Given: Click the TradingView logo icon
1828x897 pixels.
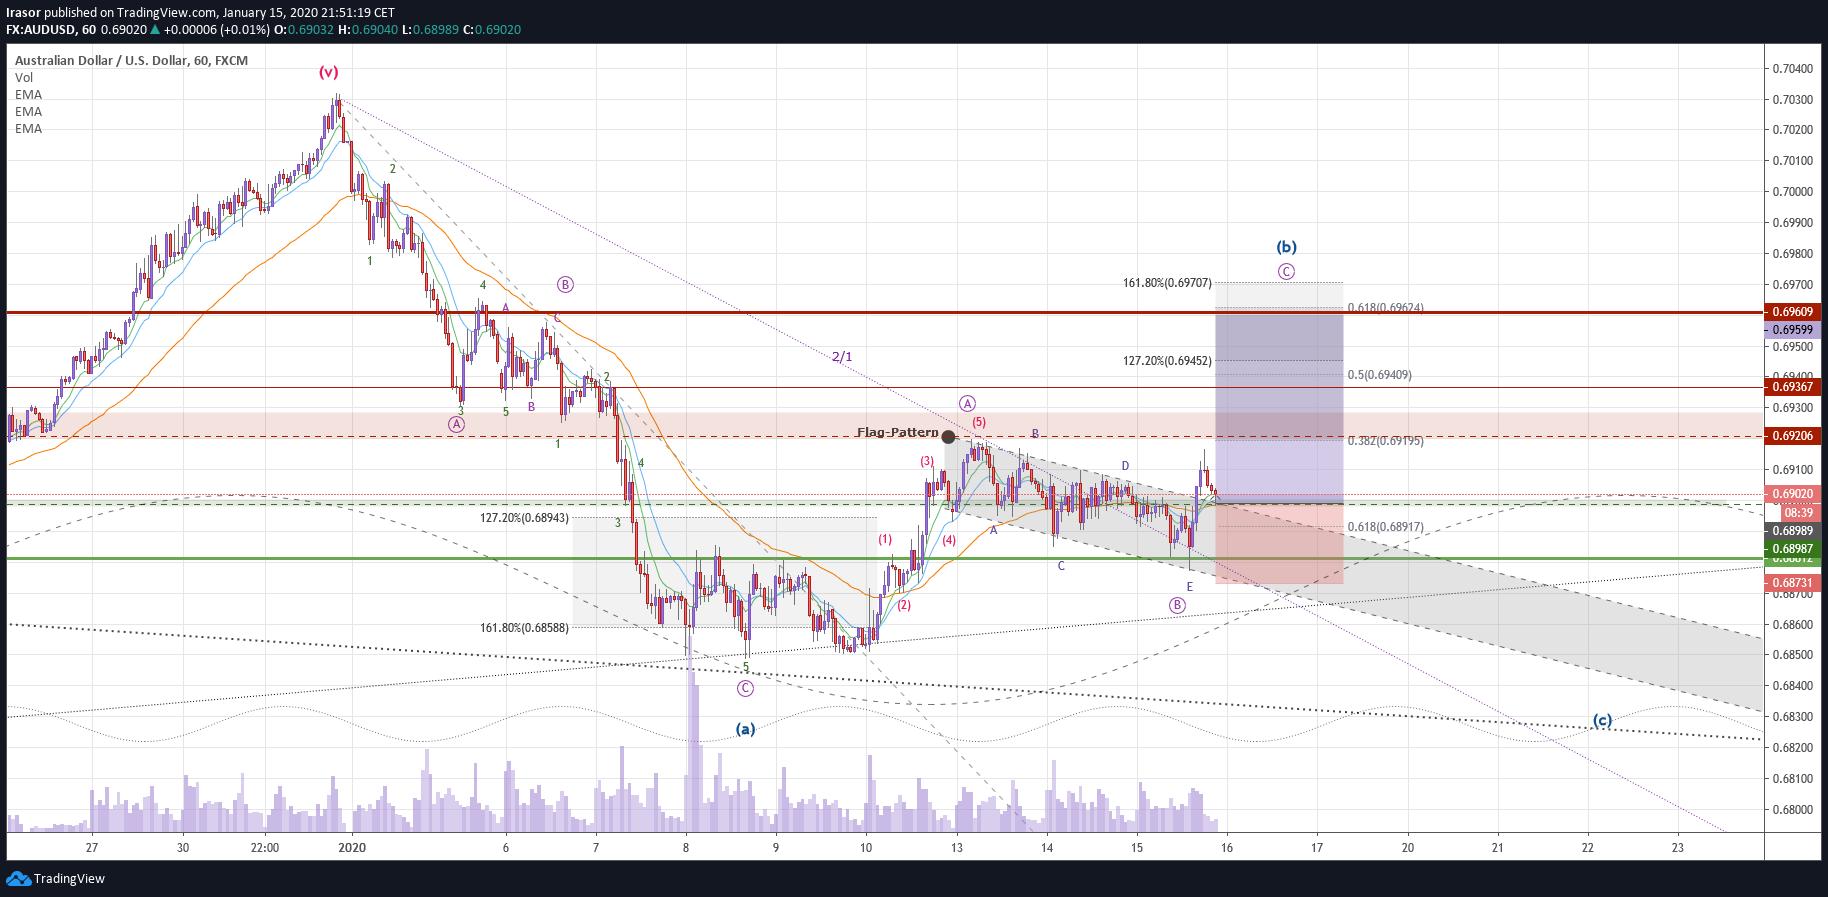Looking at the screenshot, I should [x=18, y=878].
